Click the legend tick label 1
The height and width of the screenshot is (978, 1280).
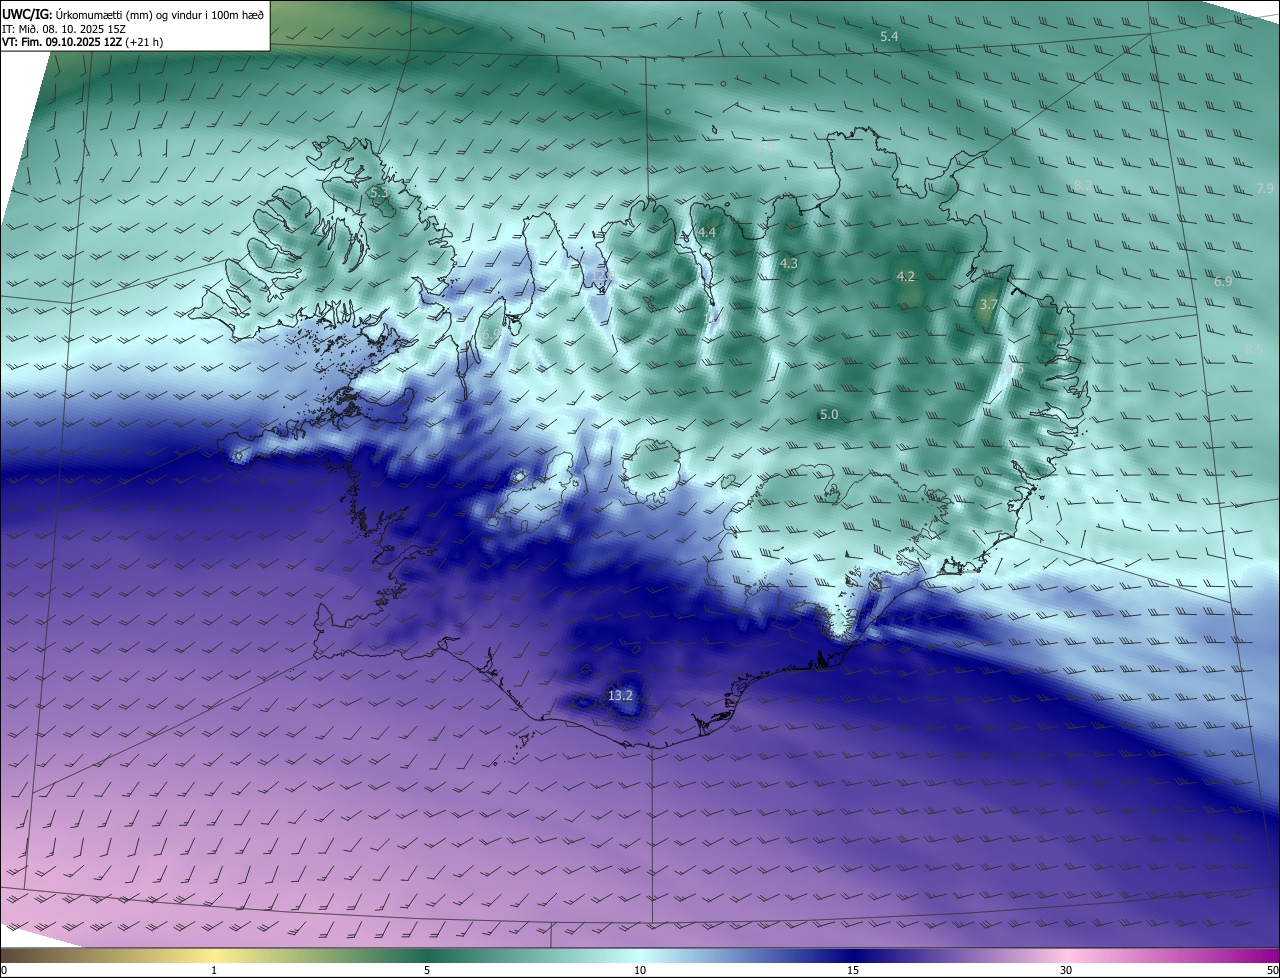(x=214, y=971)
